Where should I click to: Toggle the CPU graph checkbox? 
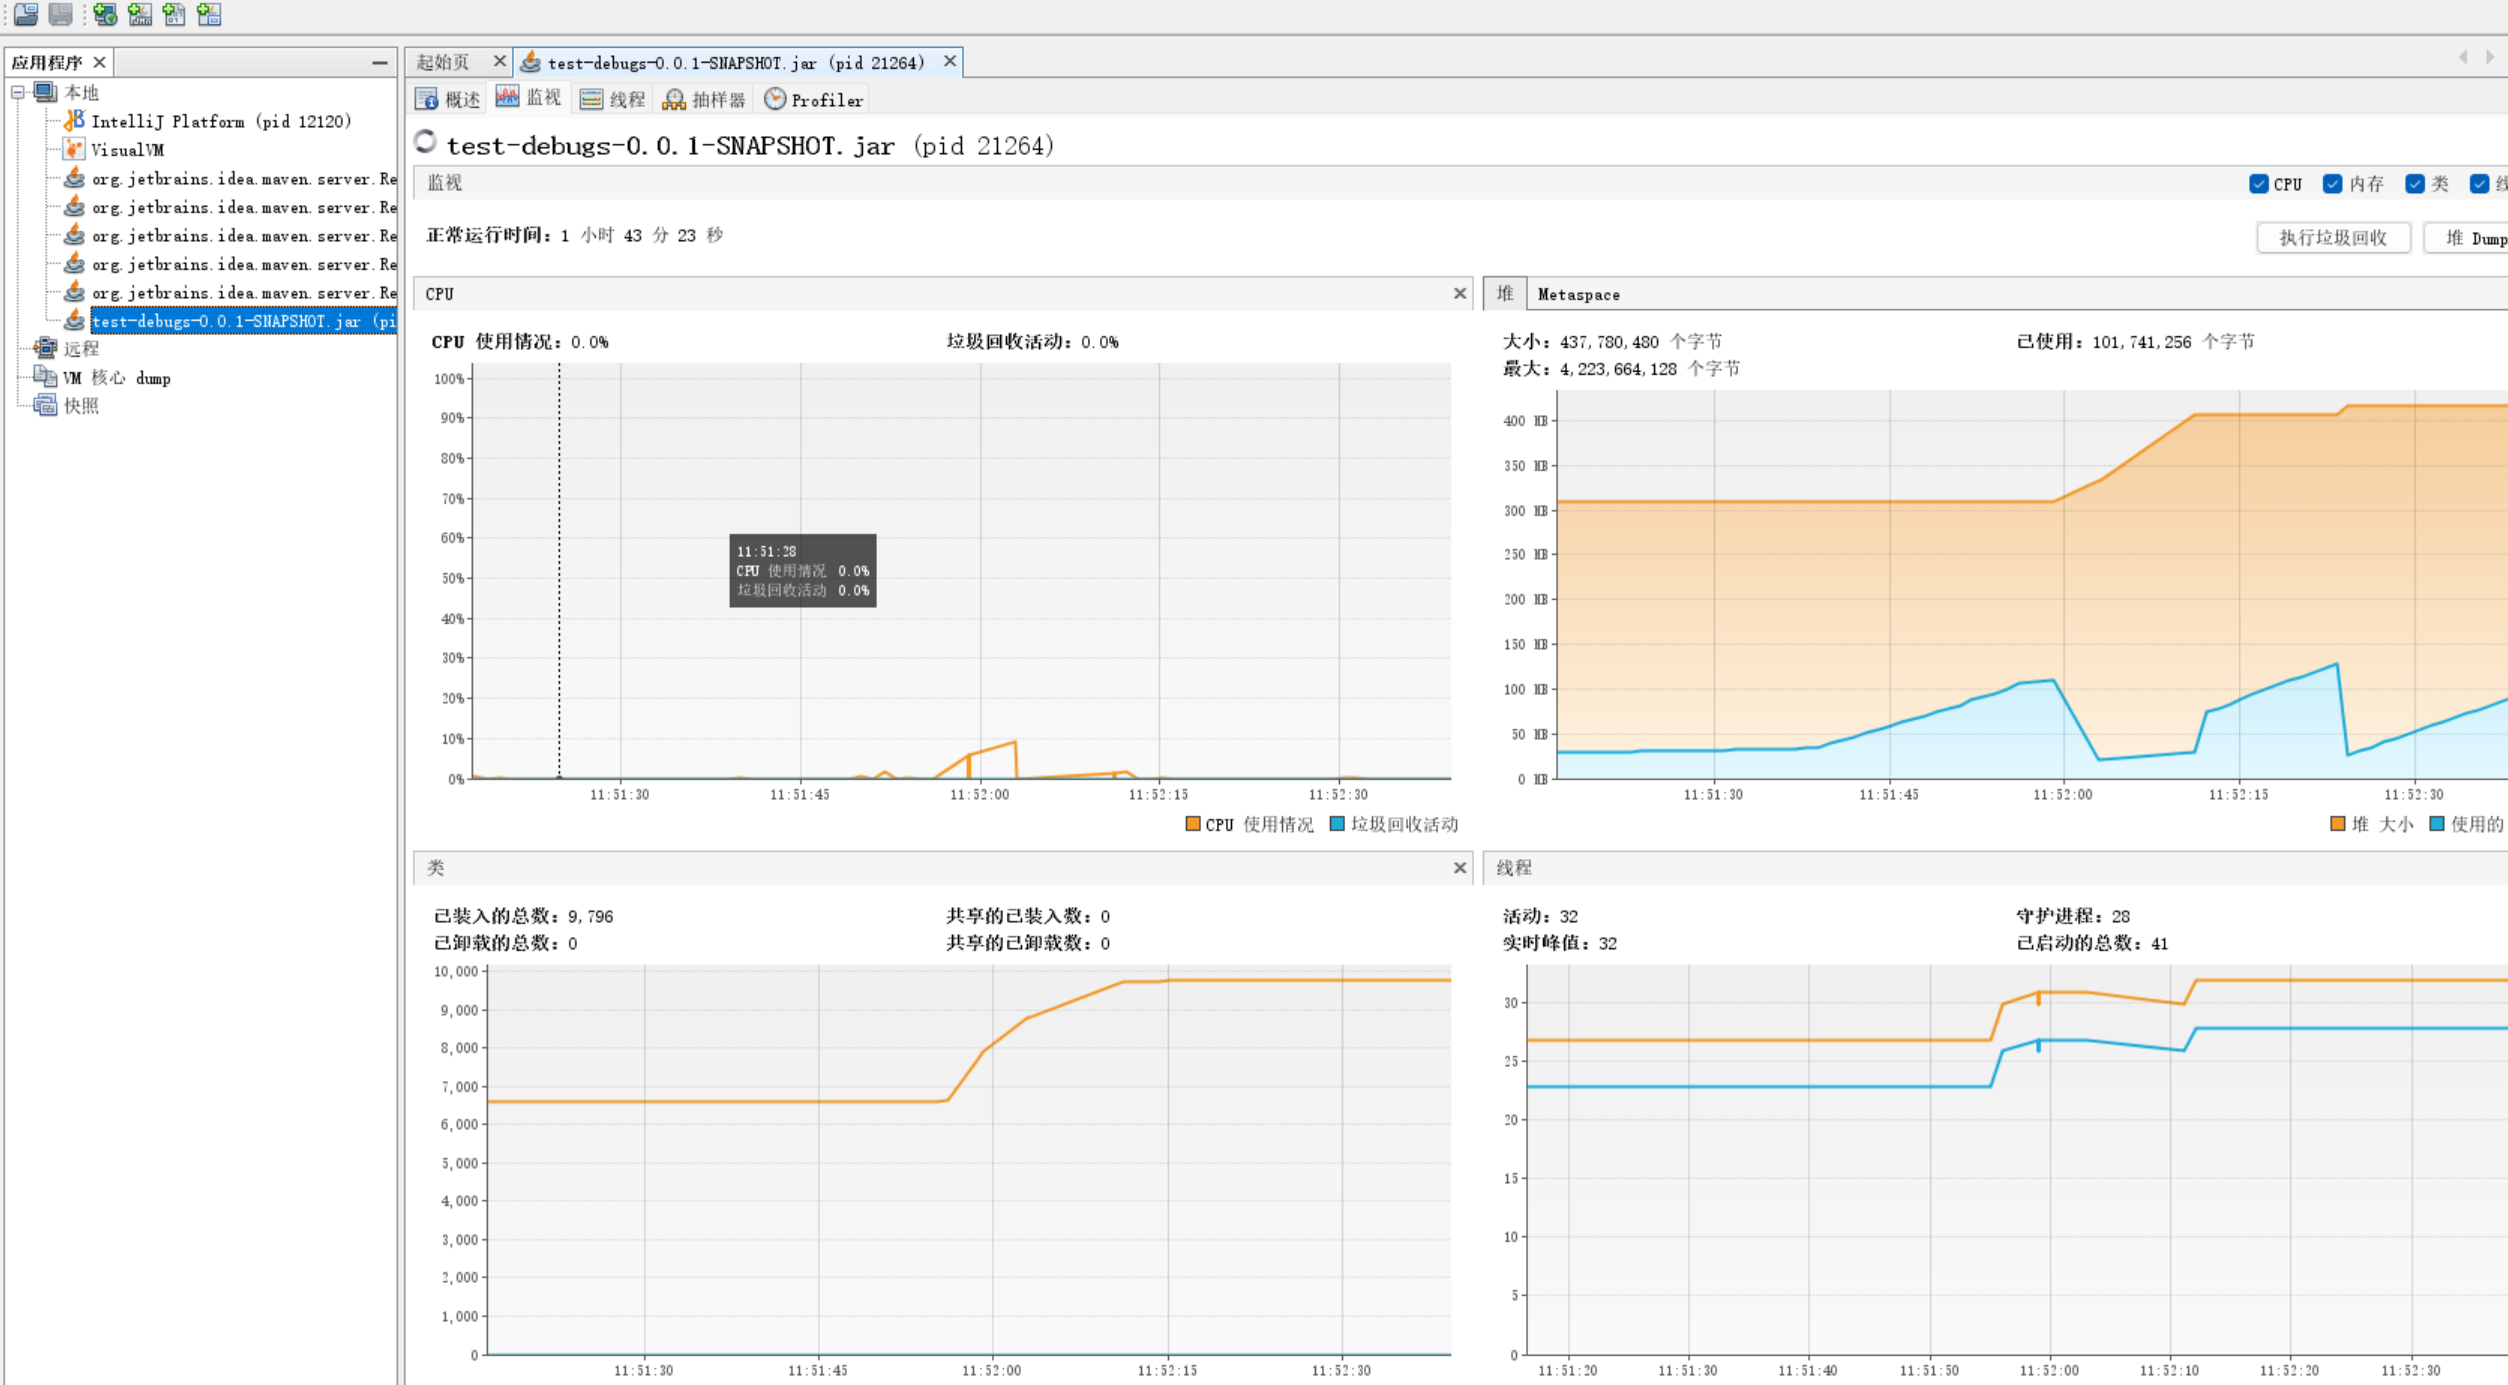coord(2258,184)
